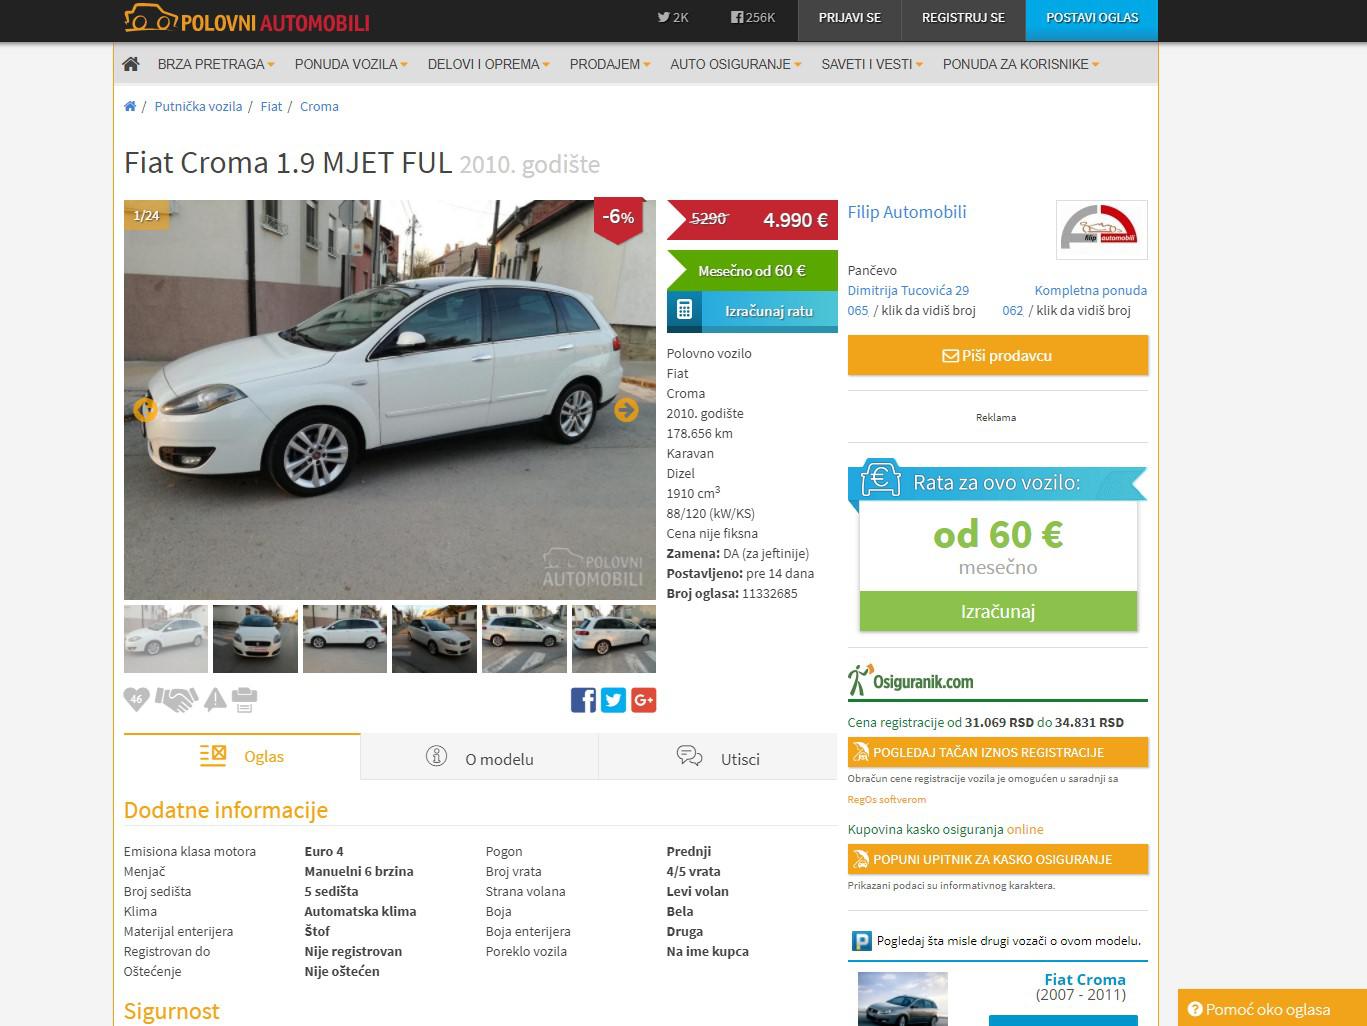The width and height of the screenshot is (1367, 1026).
Task: Switch to the Utisci tab
Action: click(718, 757)
